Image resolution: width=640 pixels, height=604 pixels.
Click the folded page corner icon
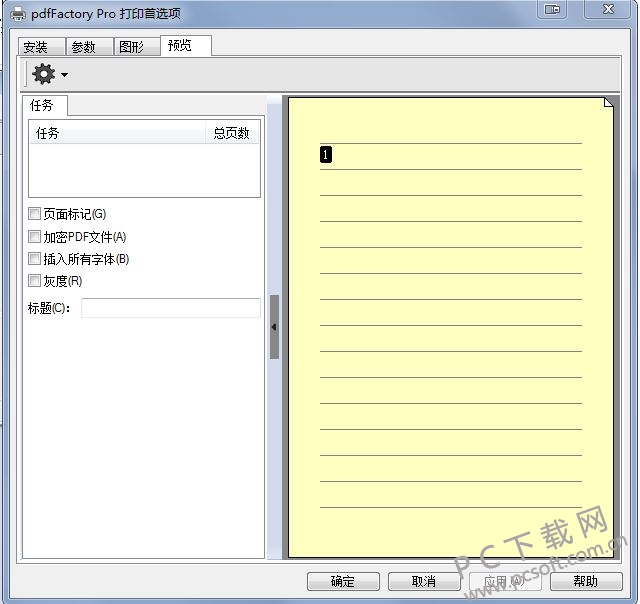pyautogui.click(x=609, y=102)
